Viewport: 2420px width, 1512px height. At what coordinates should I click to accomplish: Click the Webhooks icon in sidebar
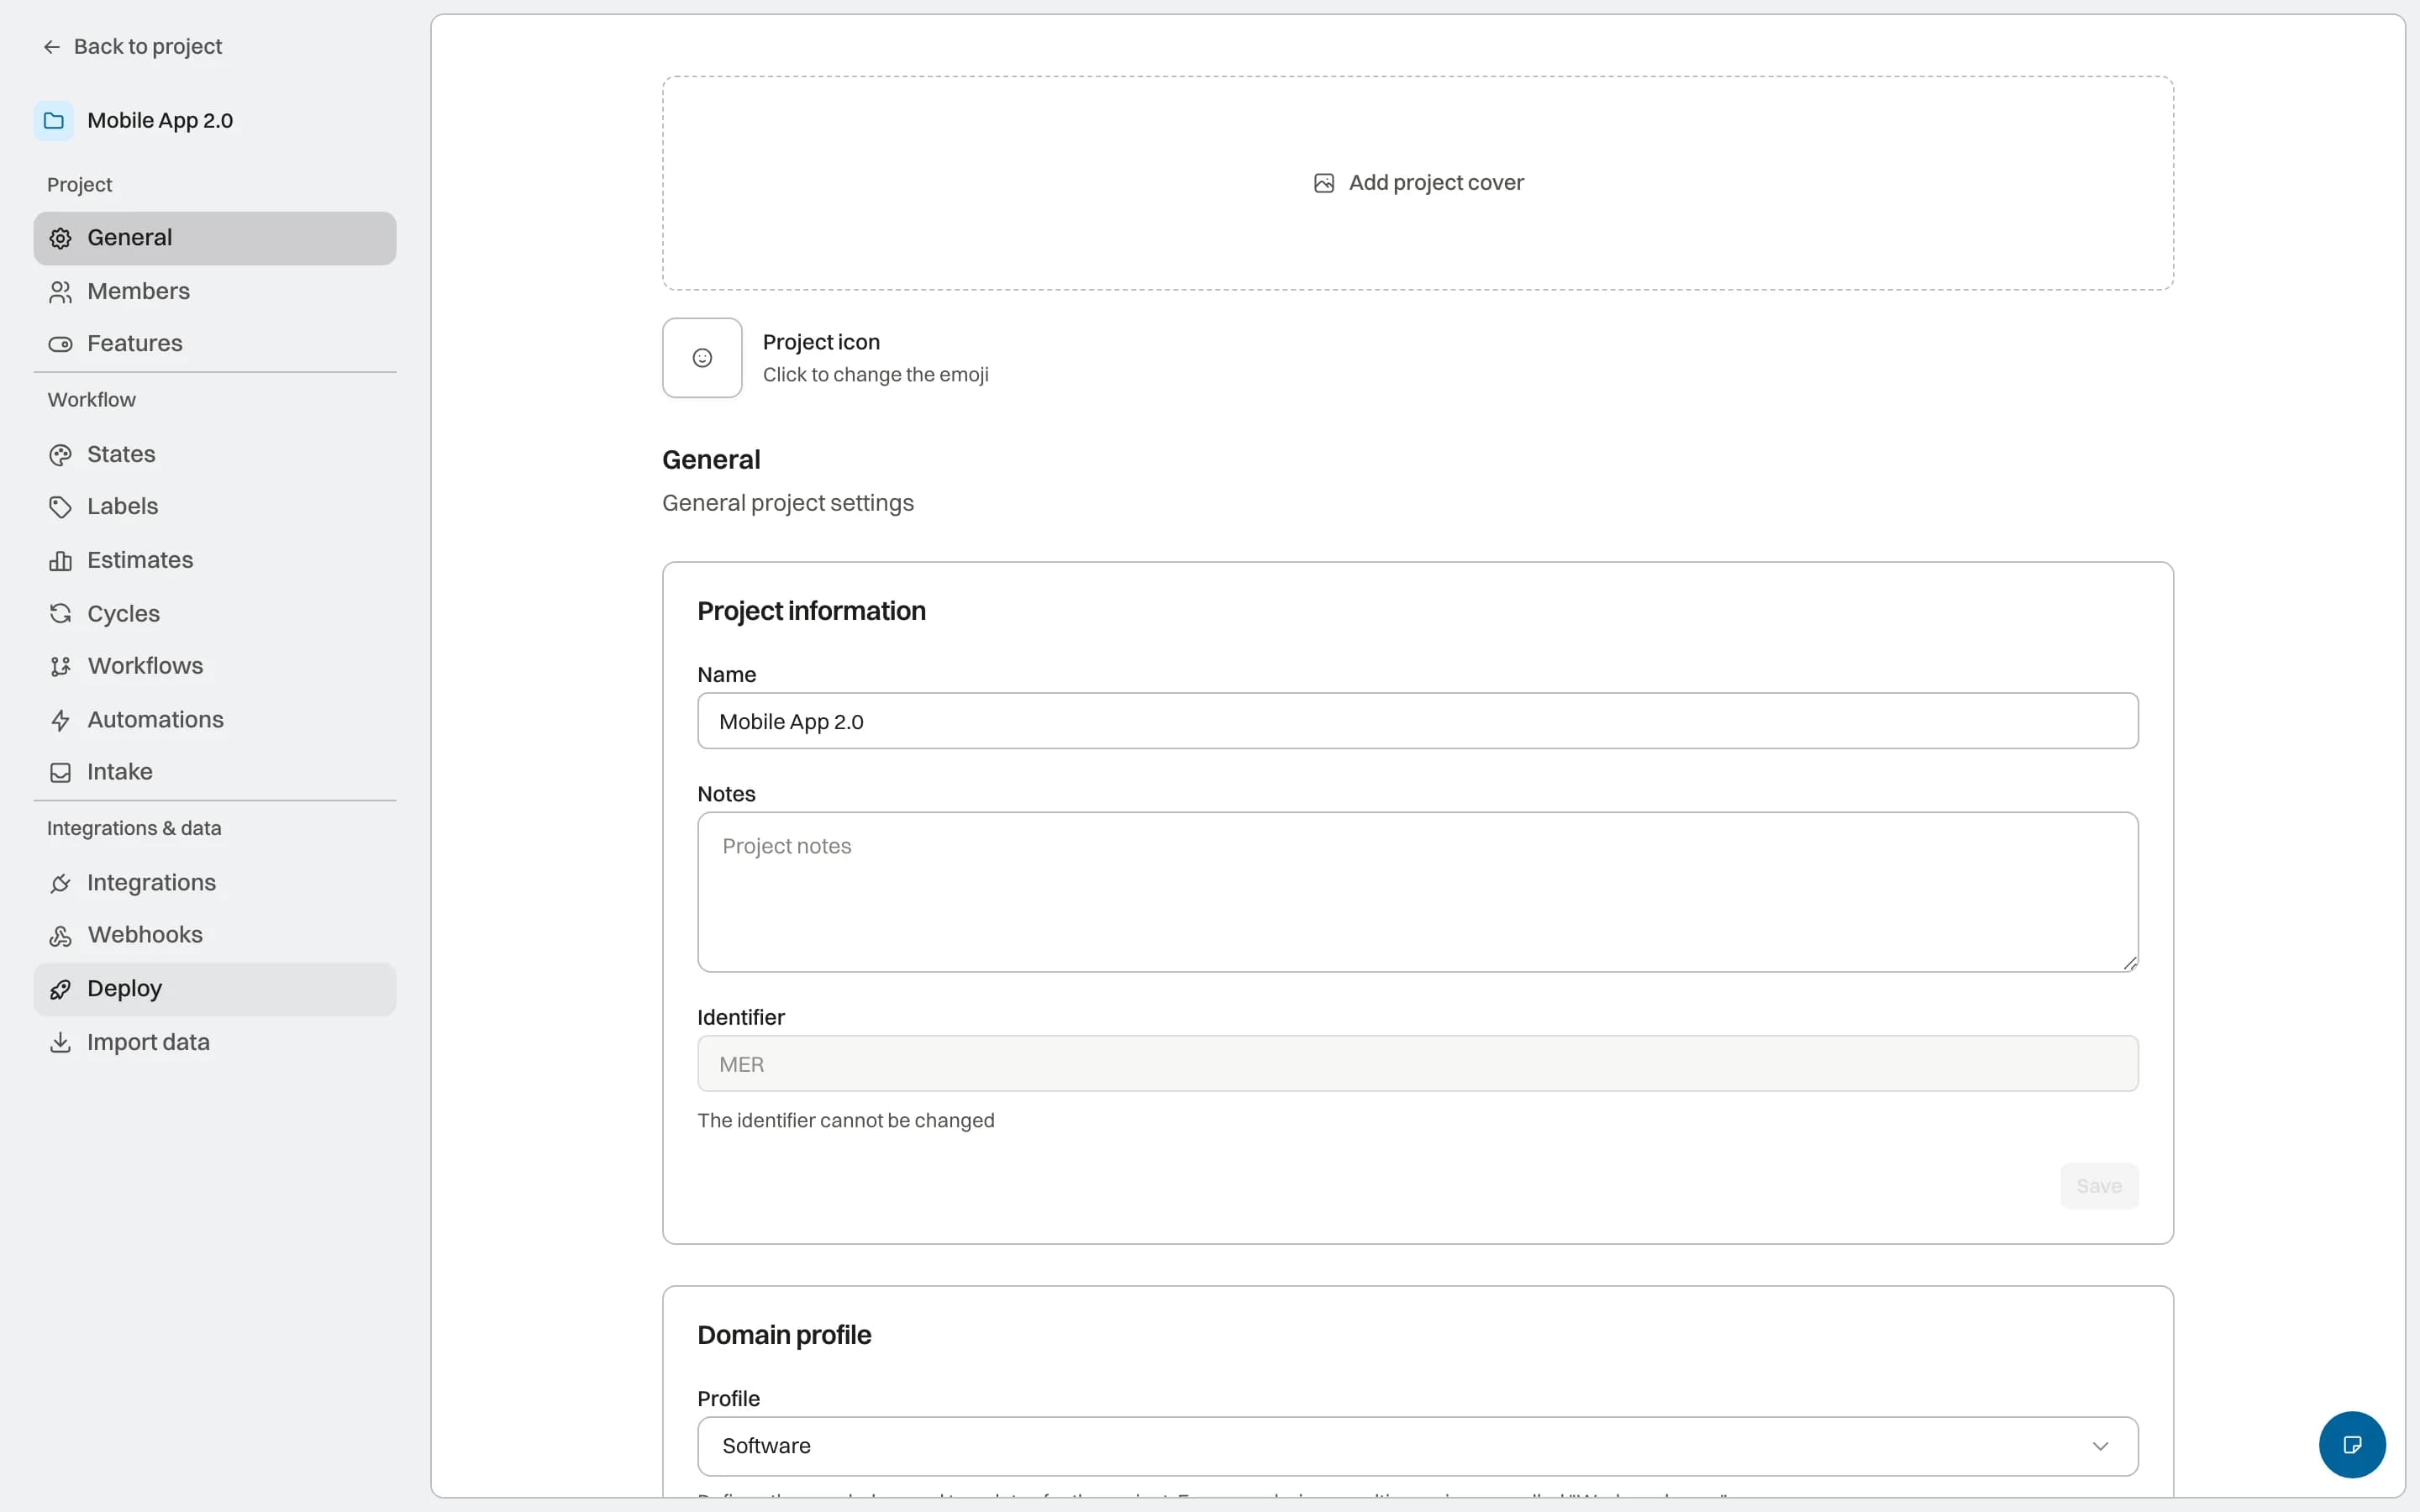click(61, 935)
